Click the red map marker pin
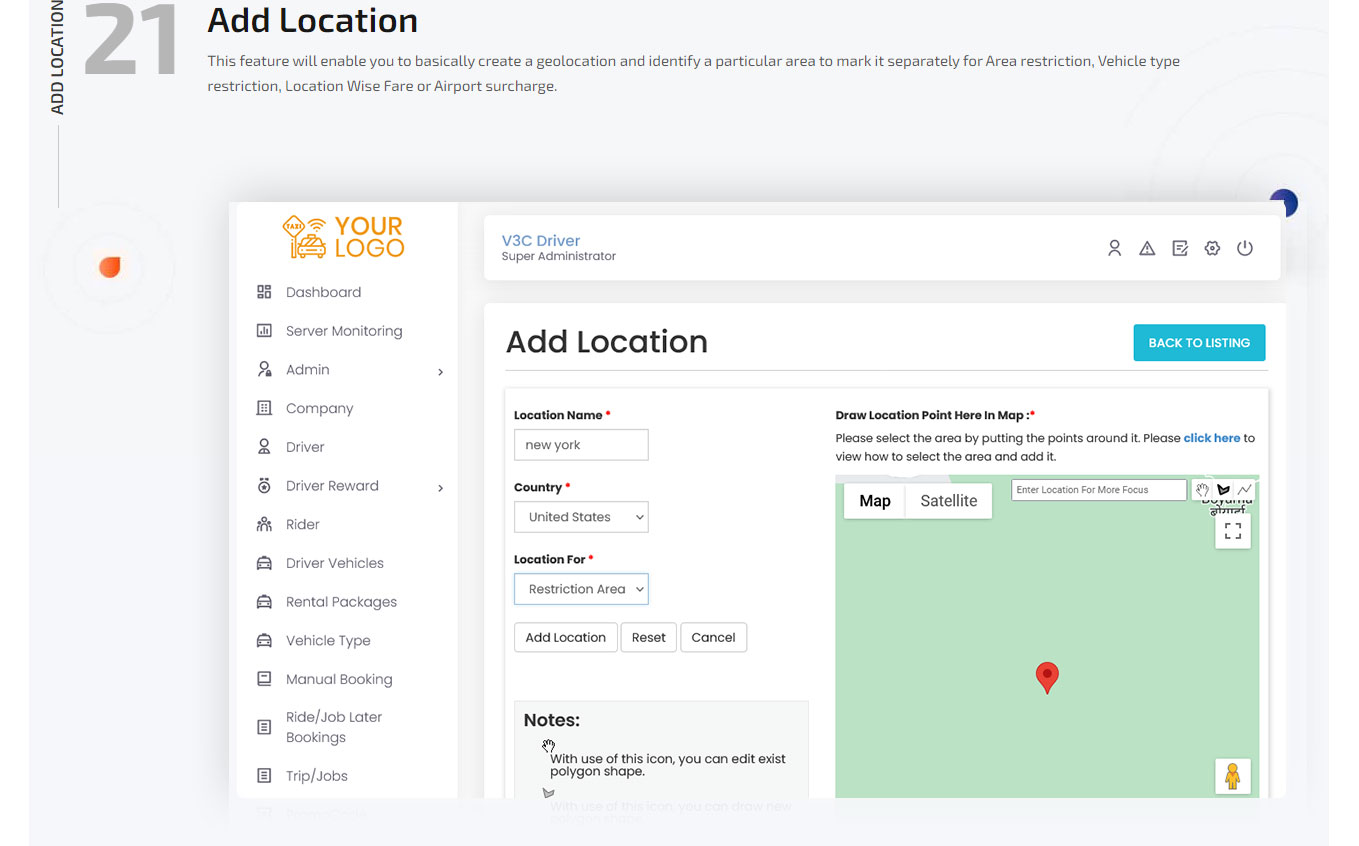This screenshot has width=1359, height=846. coord(1047,677)
